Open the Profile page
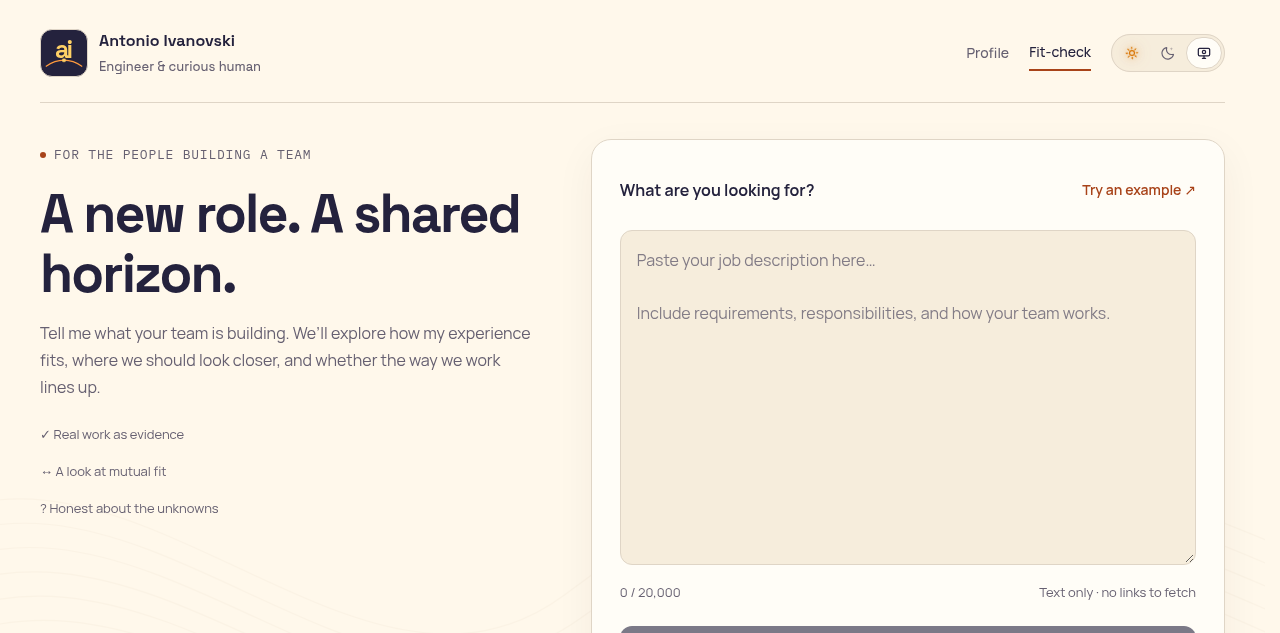This screenshot has width=1280, height=633. pos(987,53)
